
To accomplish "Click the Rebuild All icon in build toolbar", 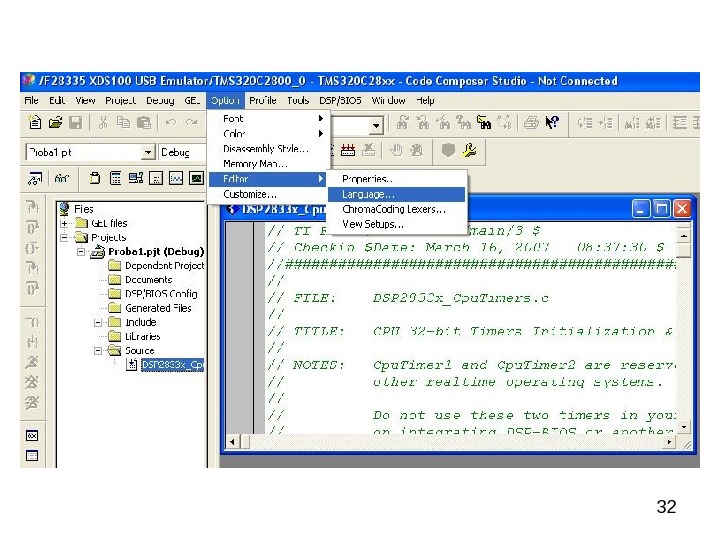I will pos(348,150).
